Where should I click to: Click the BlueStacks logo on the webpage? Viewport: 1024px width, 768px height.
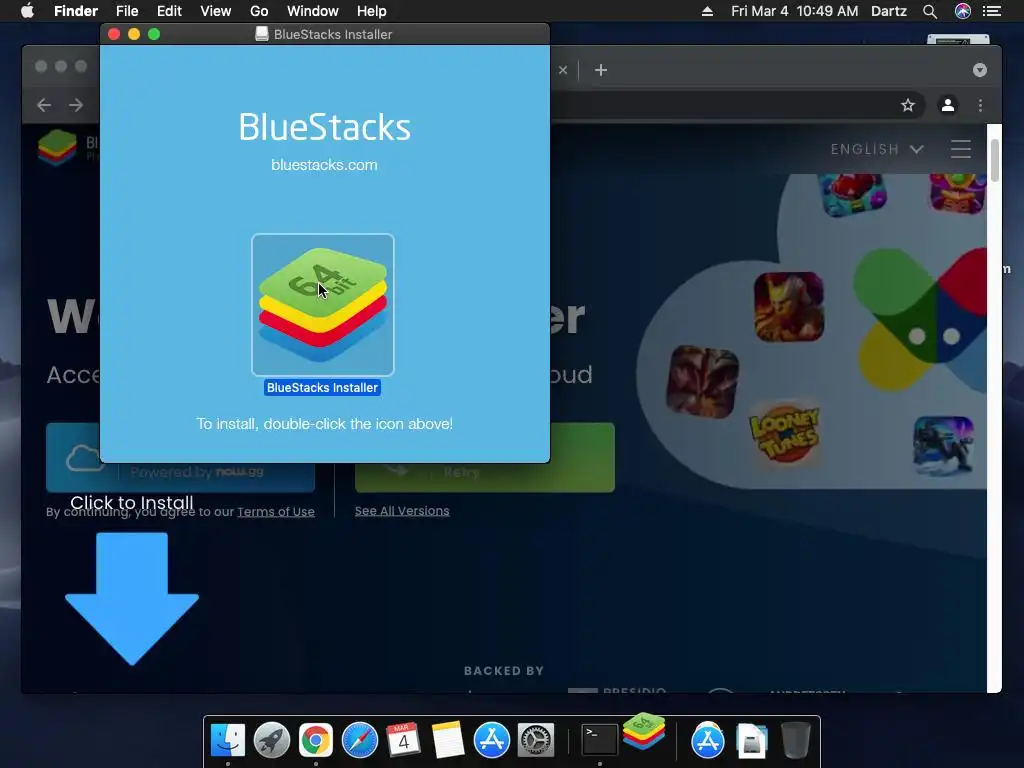pos(57,147)
